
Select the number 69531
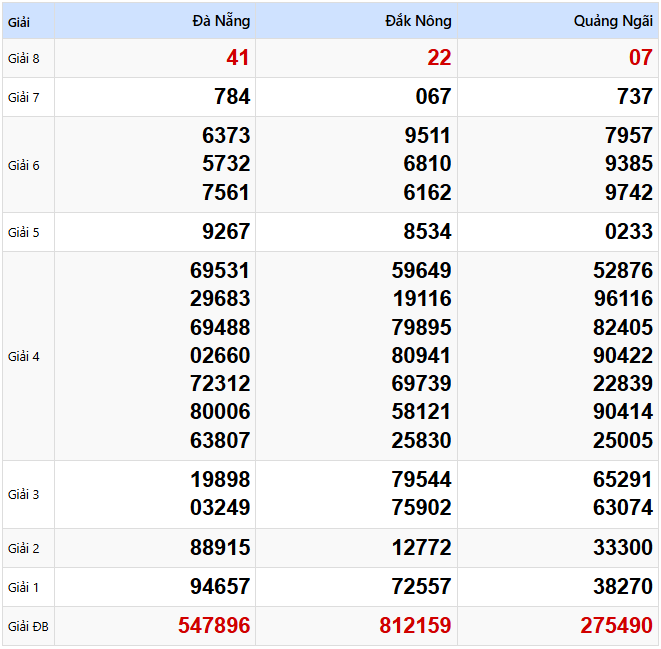(220, 271)
